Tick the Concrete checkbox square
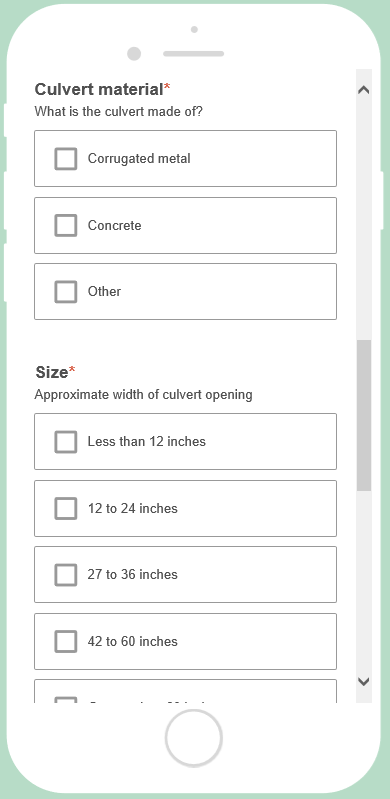The image size is (390, 799). point(66,225)
